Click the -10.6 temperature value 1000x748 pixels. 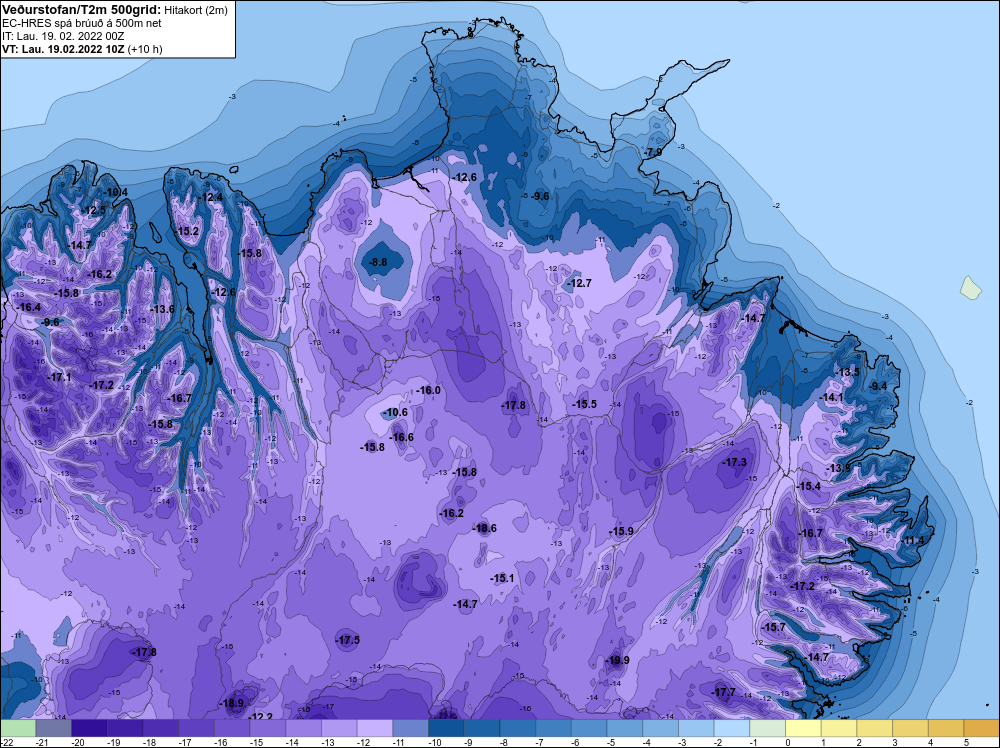pos(395,413)
